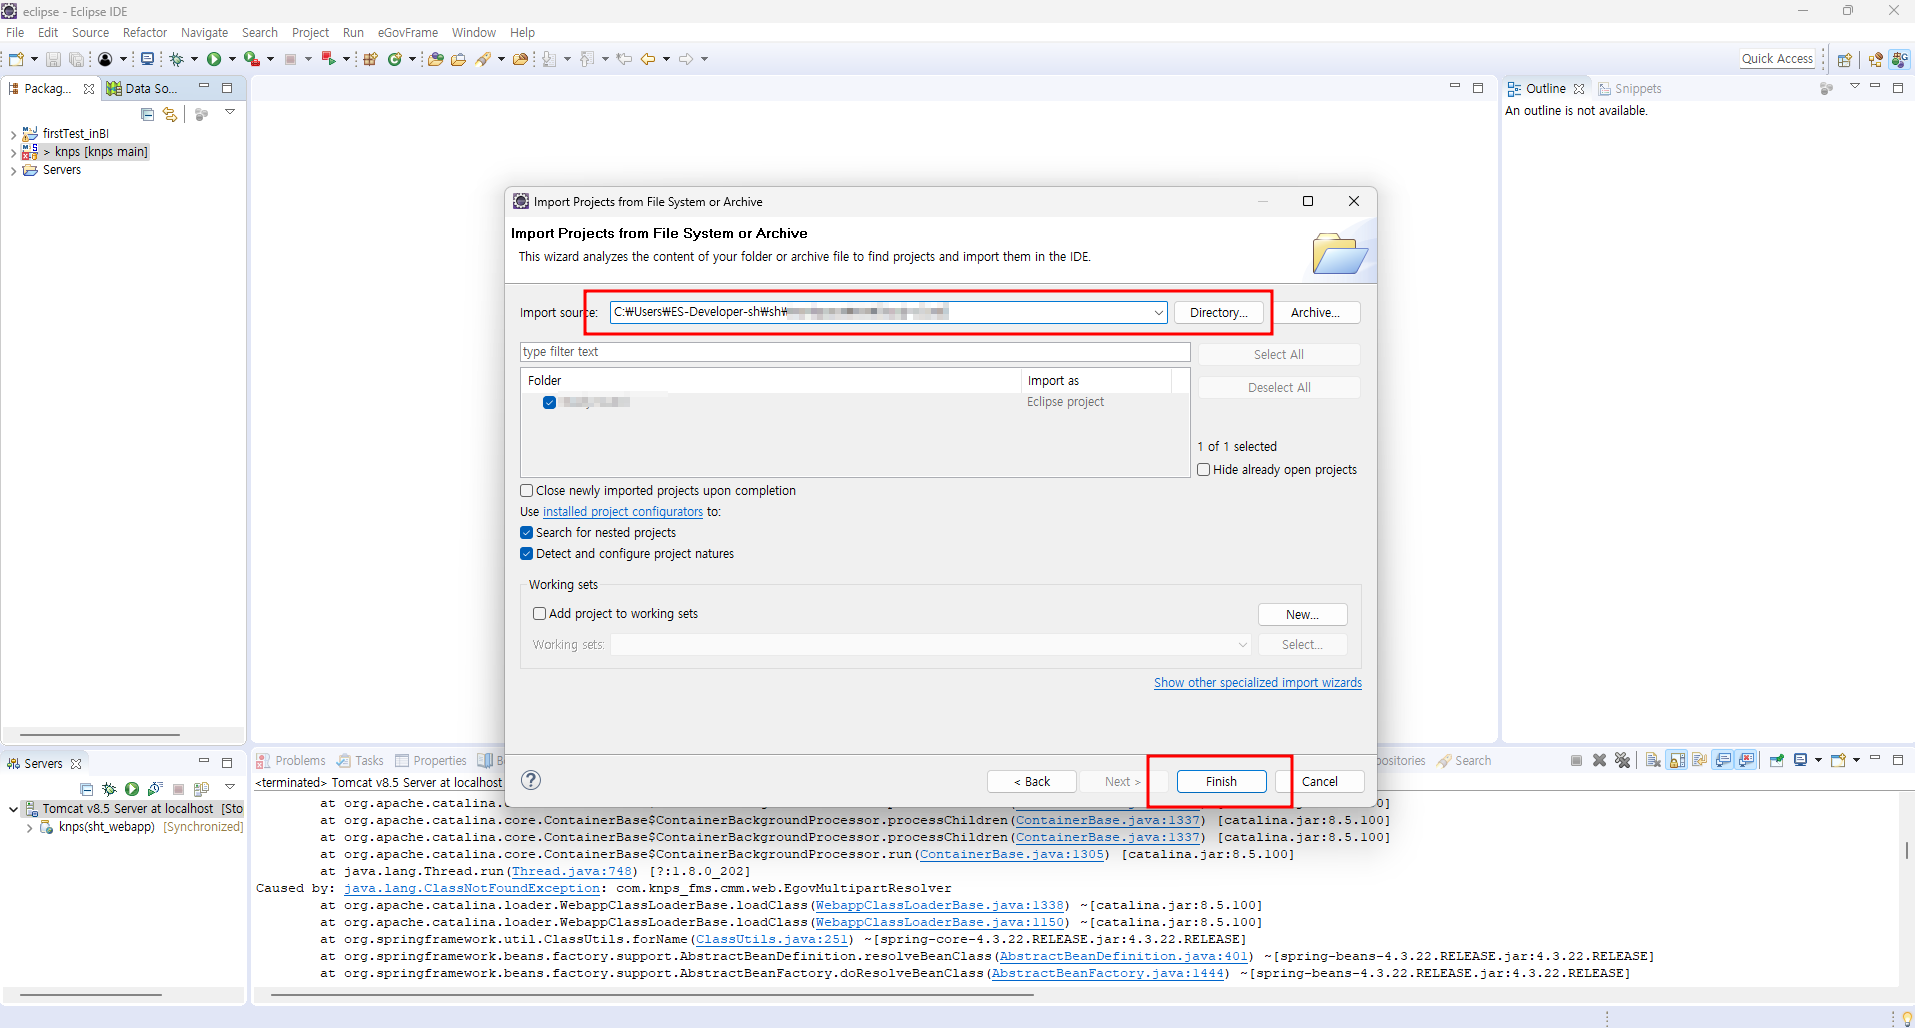Click the help question mark icon in dialog
1915x1028 pixels.
point(531,780)
